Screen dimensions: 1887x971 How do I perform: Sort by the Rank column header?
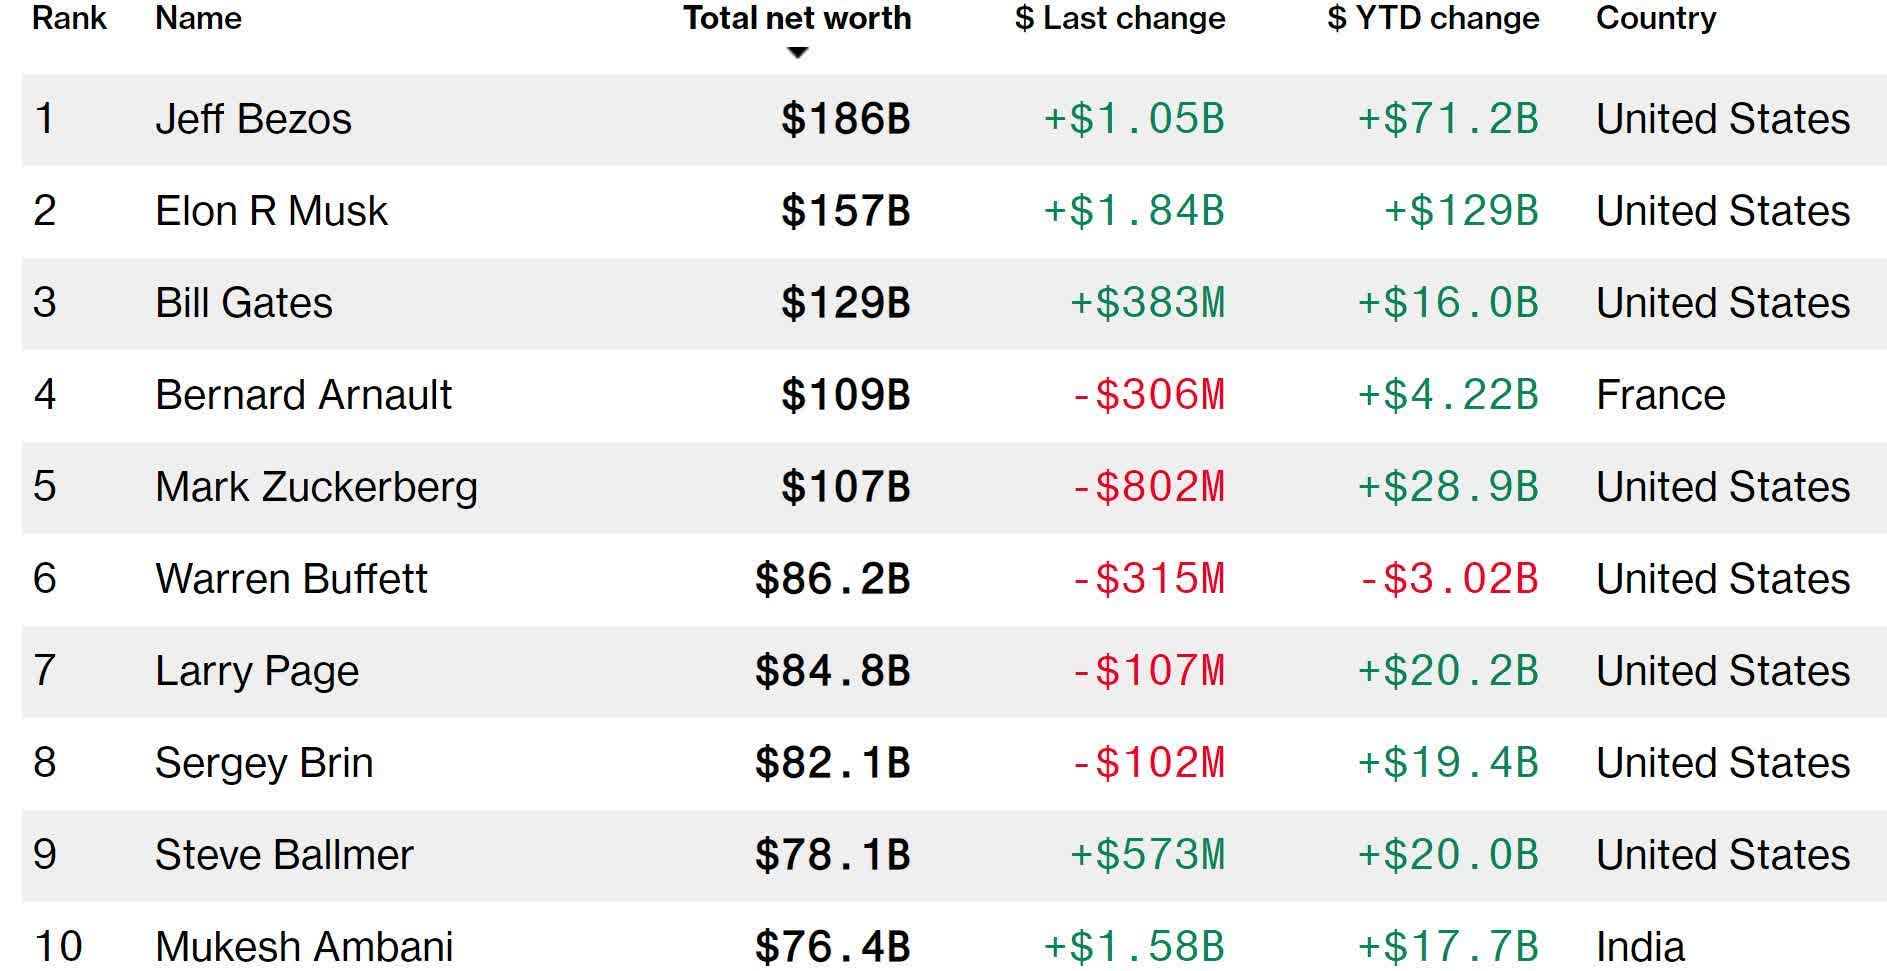point(69,18)
